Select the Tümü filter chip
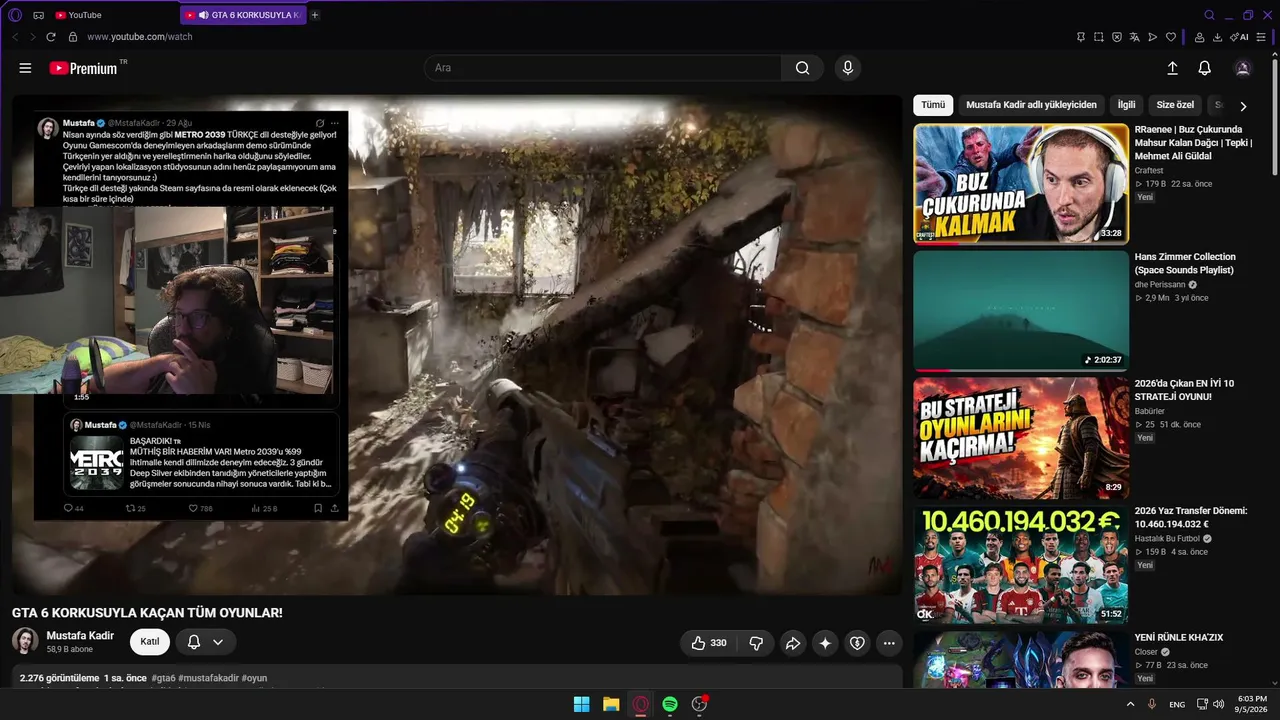The width and height of the screenshot is (1280, 720). pyautogui.click(x=933, y=105)
